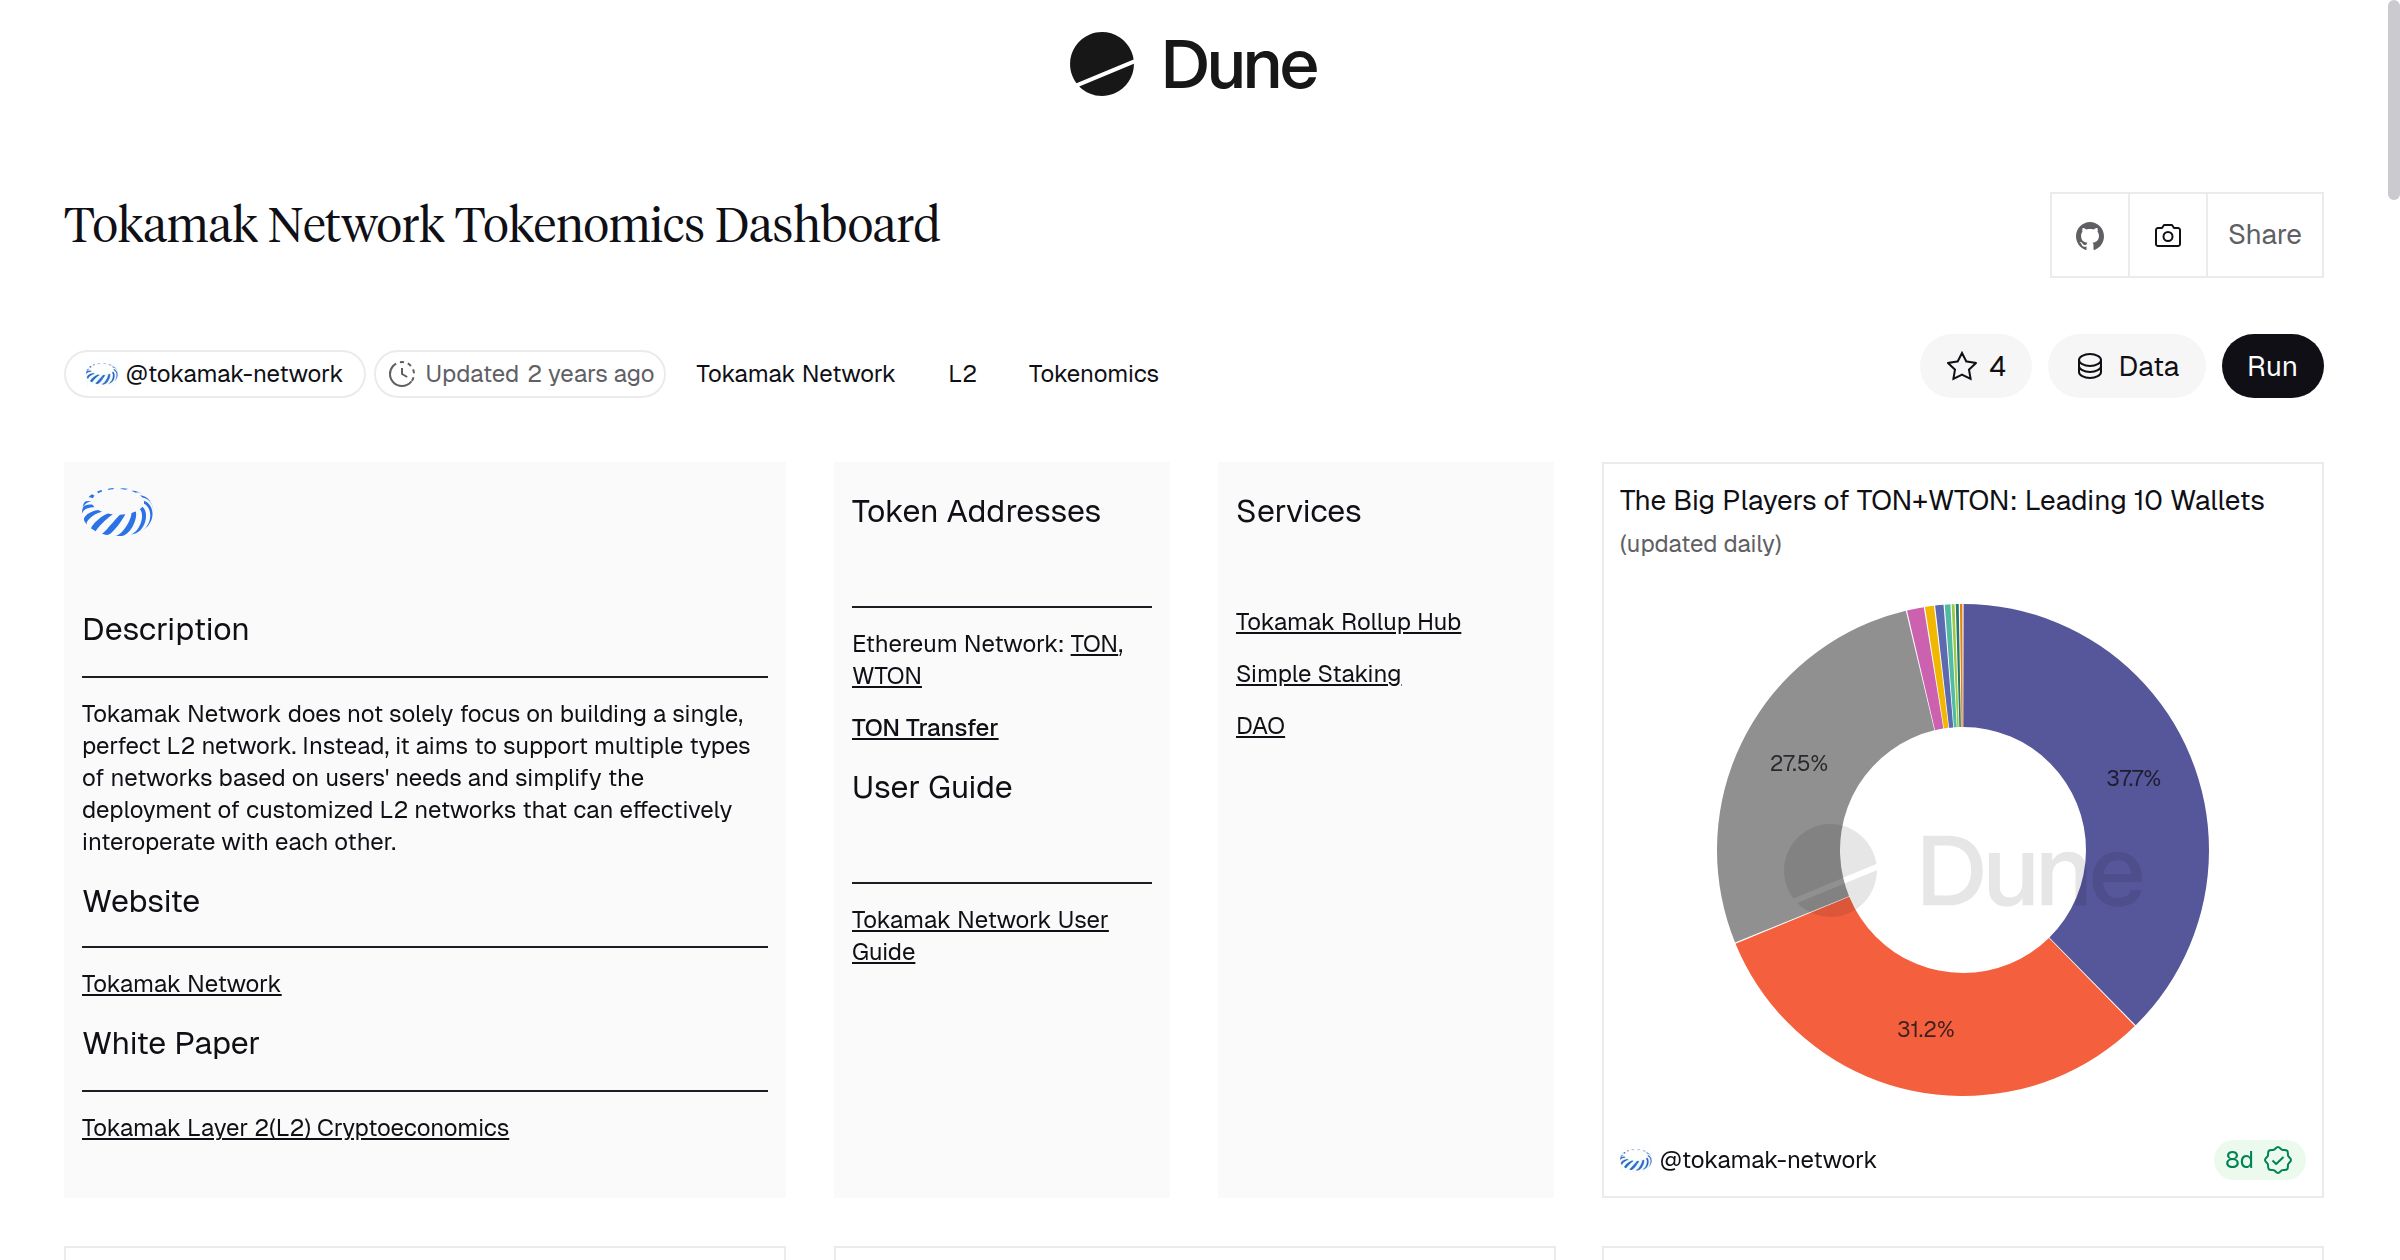Viewport: 2400px width, 1260px height.
Task: Open the TON Transfer link
Action: click(924, 727)
